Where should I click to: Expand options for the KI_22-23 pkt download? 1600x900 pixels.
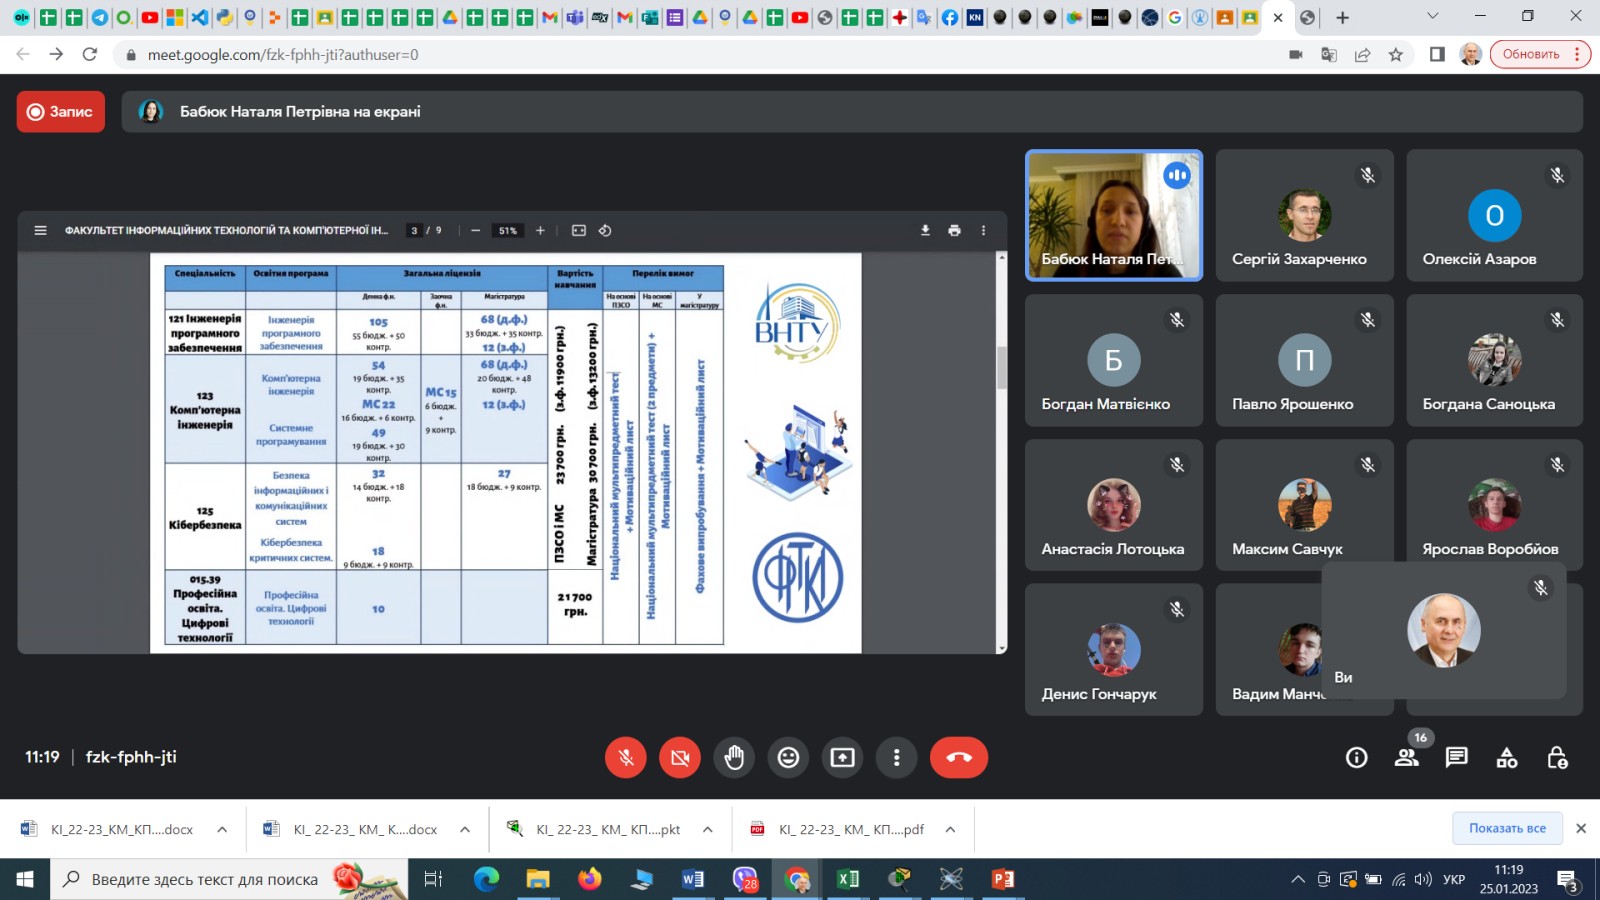[707, 829]
